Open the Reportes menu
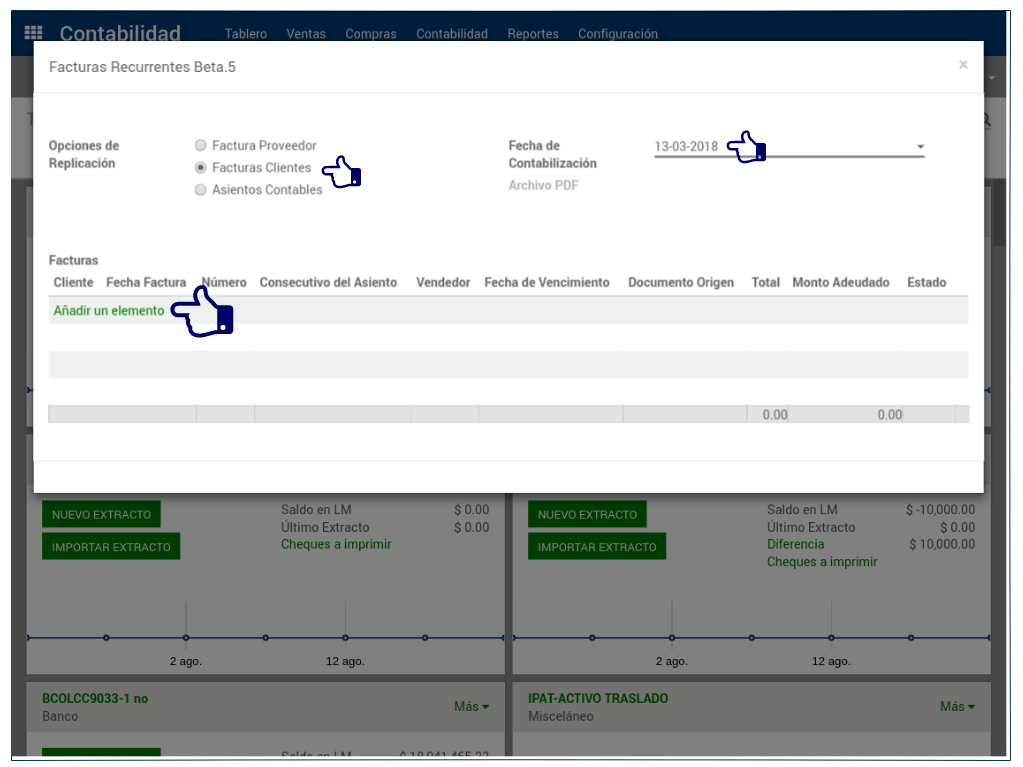This screenshot has height=767, width=1023. pos(533,34)
